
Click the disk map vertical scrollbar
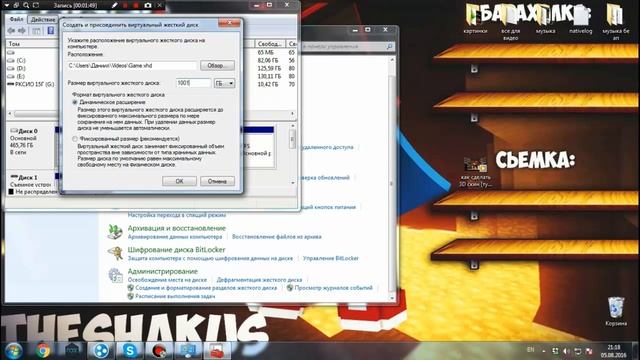[292, 154]
